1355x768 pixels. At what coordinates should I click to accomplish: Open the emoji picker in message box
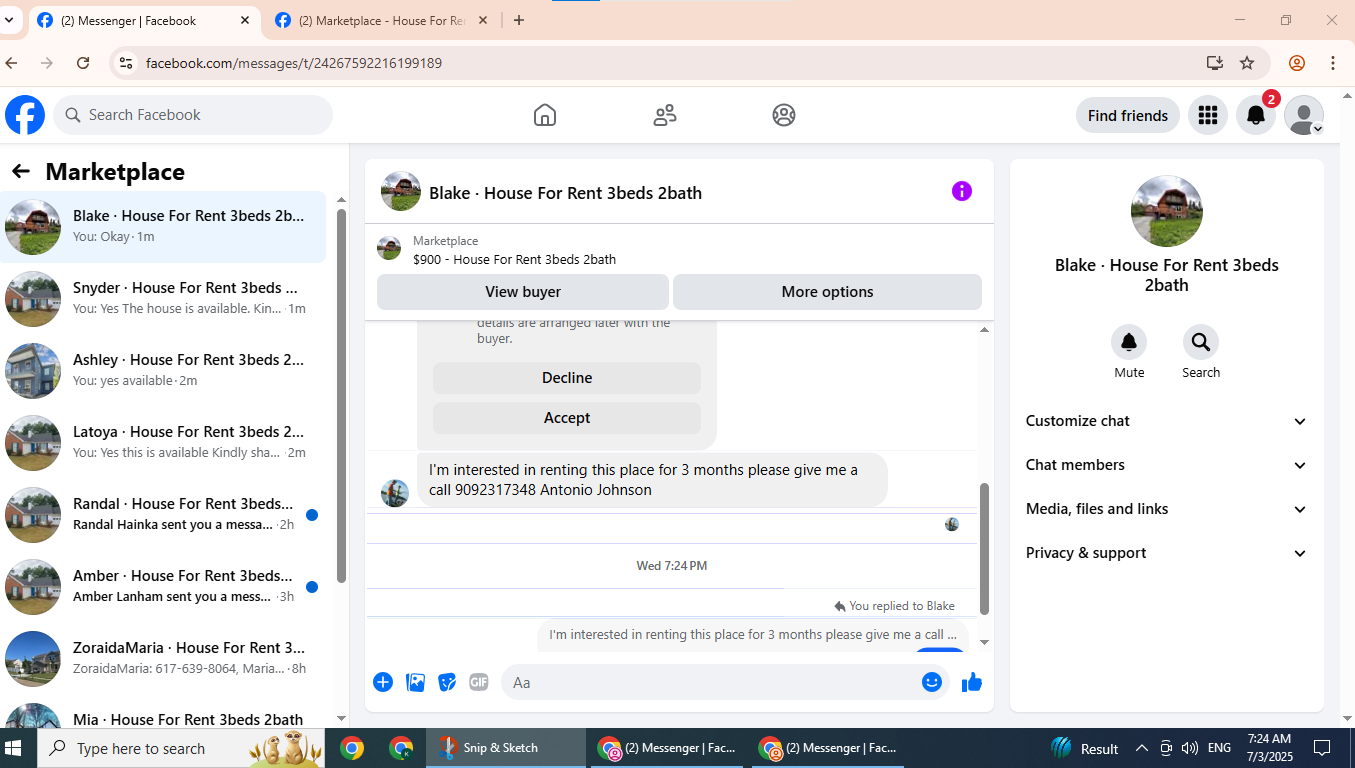click(x=932, y=682)
